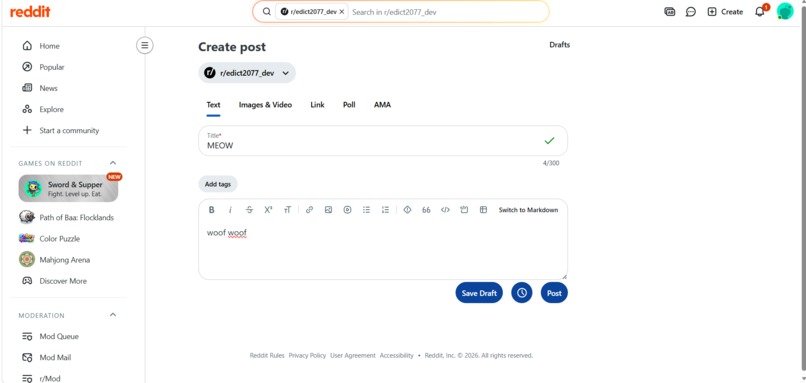The width and height of the screenshot is (806, 383).
Task: Apply superscript formatting
Action: click(x=268, y=210)
